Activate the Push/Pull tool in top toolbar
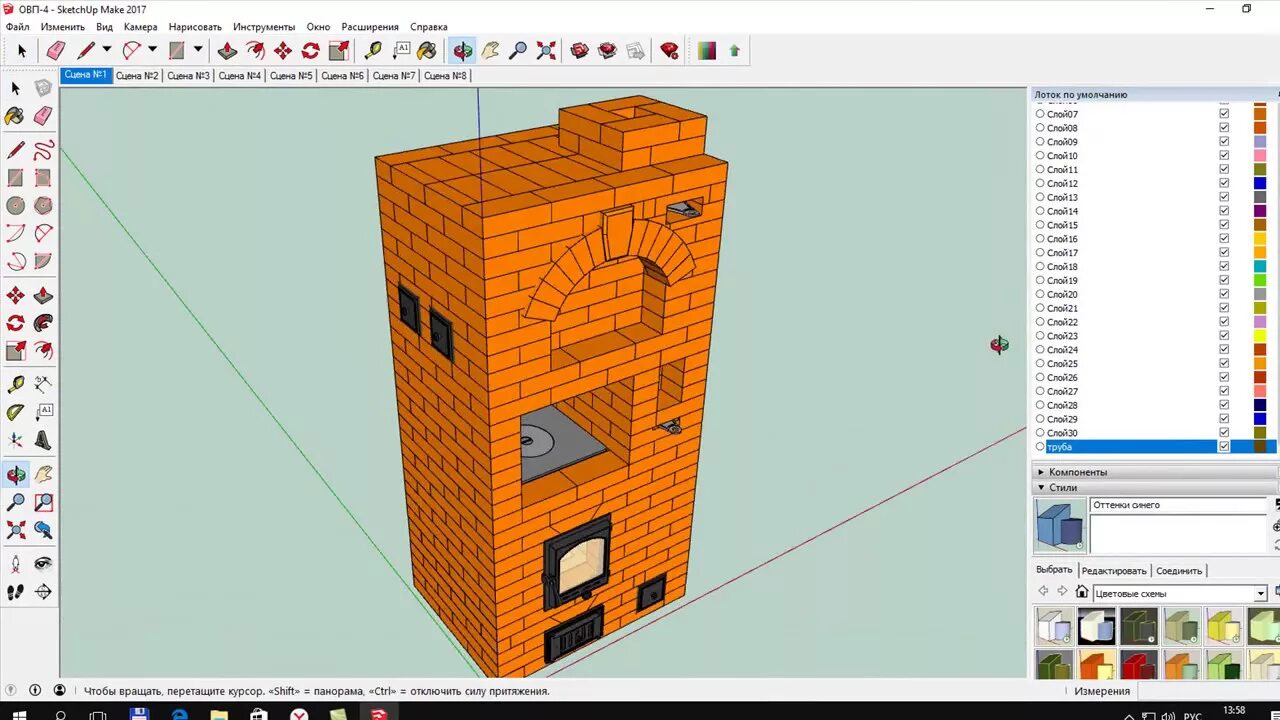 point(228,50)
